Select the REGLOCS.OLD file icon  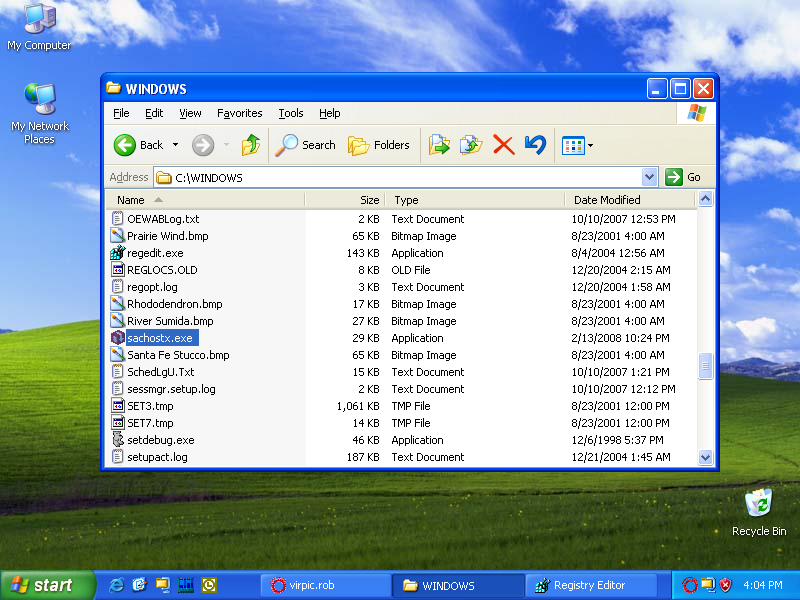point(118,270)
